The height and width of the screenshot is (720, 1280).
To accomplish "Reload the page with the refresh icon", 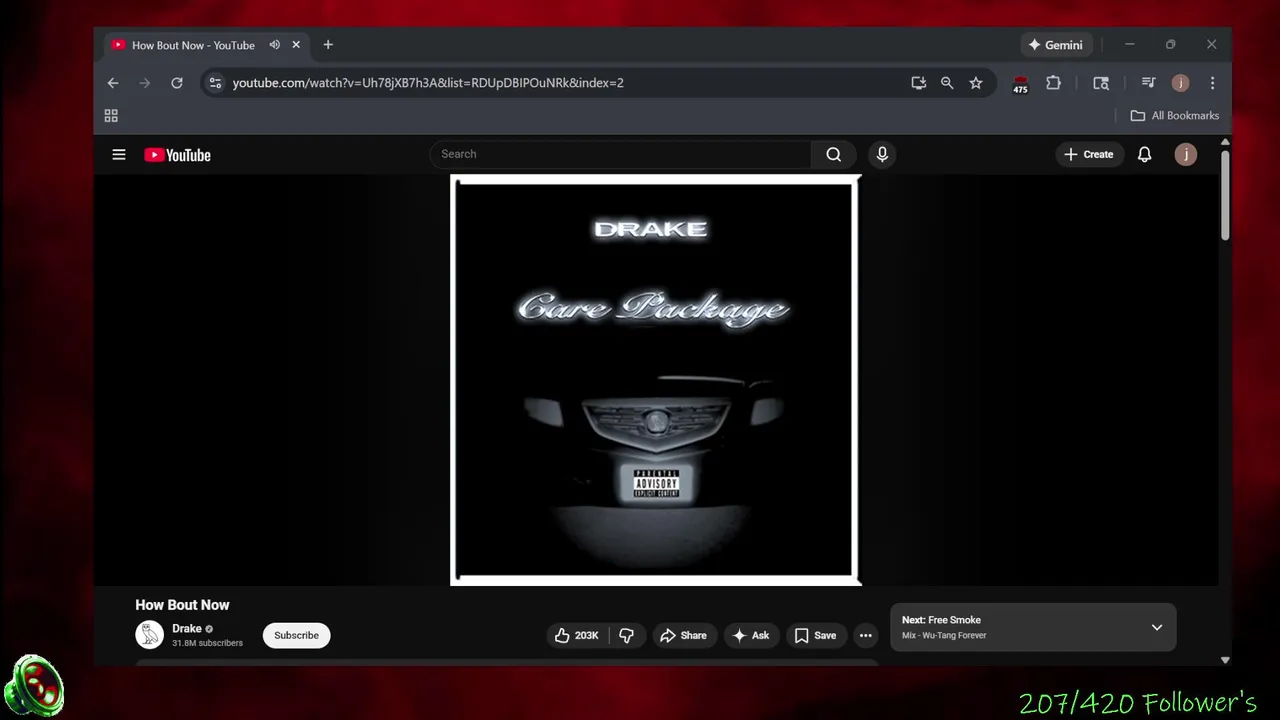I will click(x=177, y=83).
